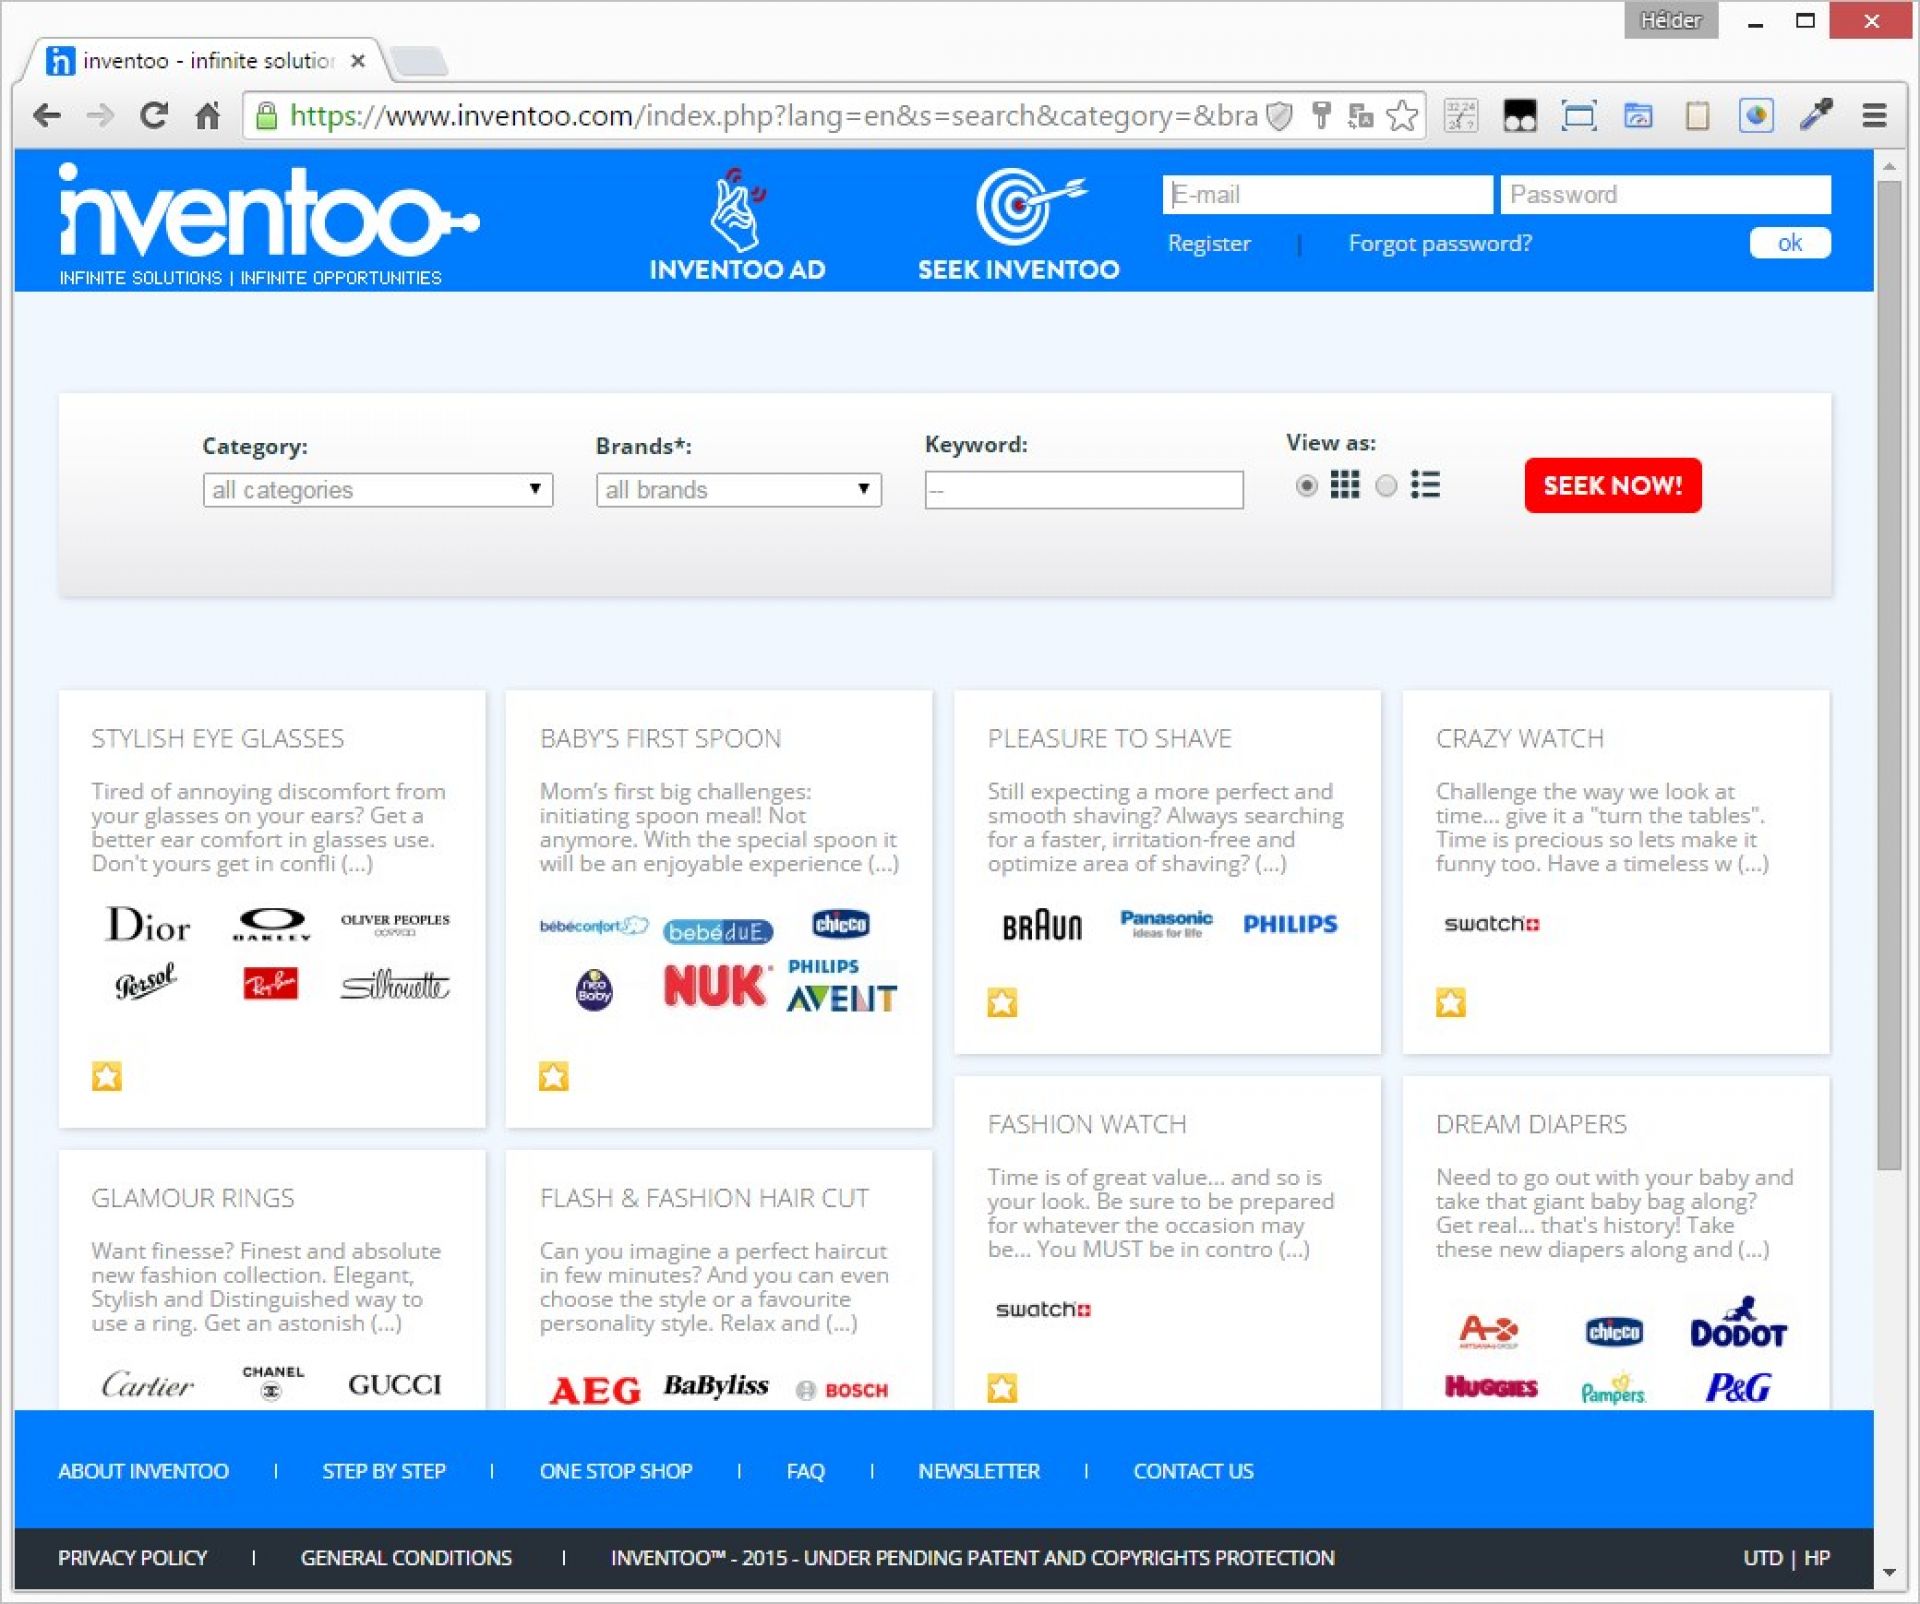Click the browser home icon

pyautogui.click(x=207, y=116)
